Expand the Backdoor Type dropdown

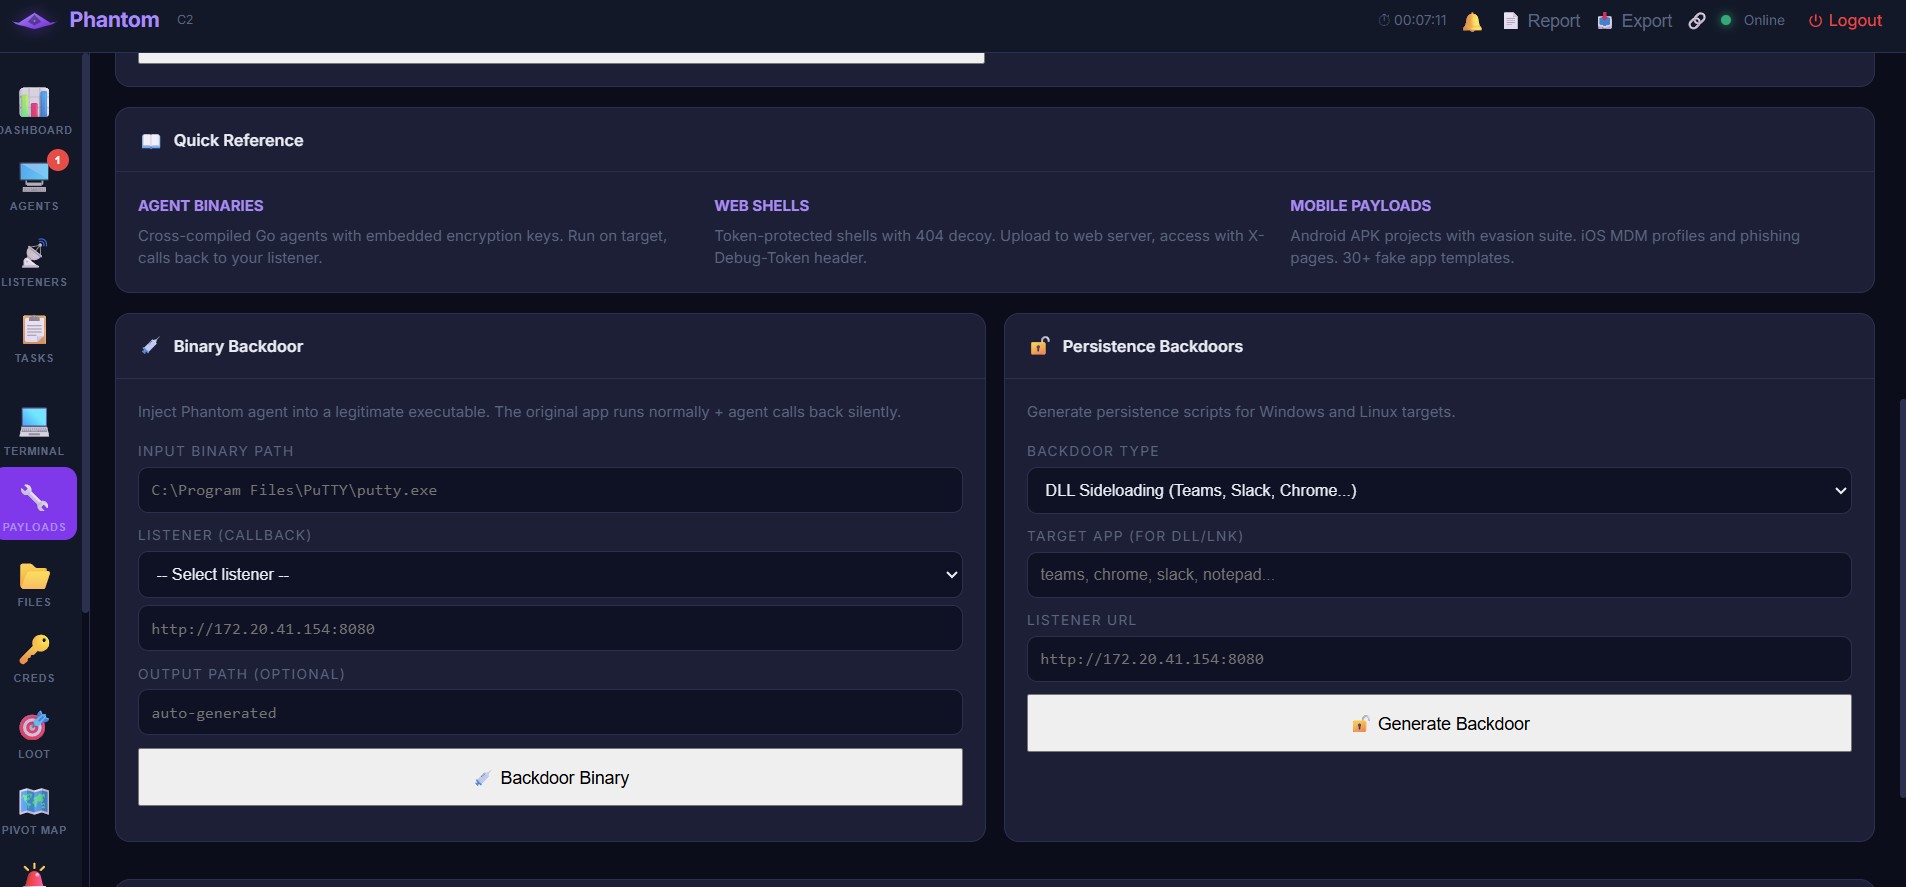tap(1439, 491)
